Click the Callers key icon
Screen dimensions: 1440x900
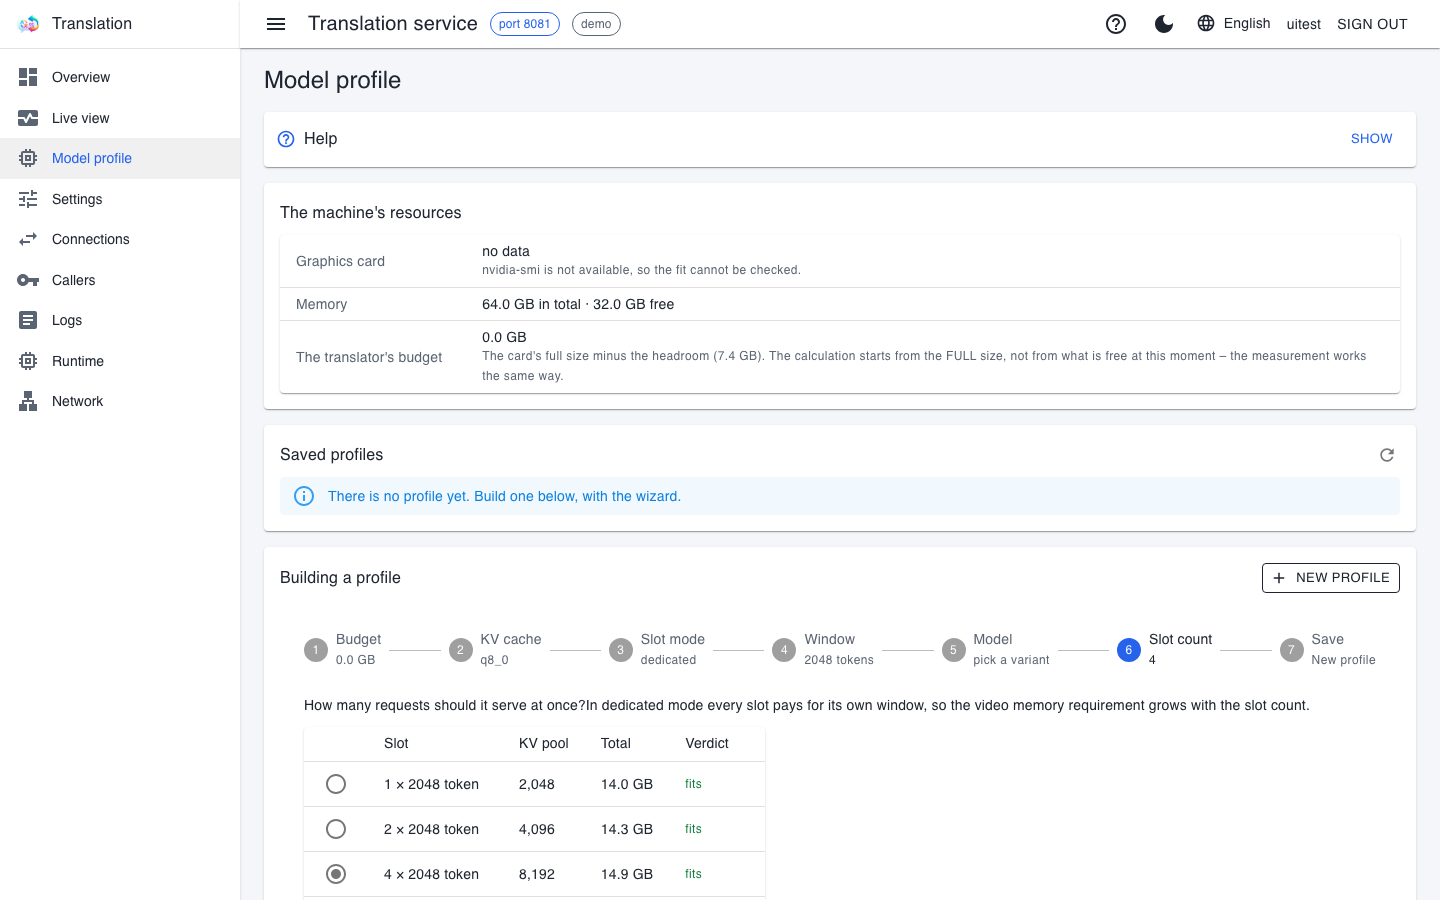[x=28, y=280]
